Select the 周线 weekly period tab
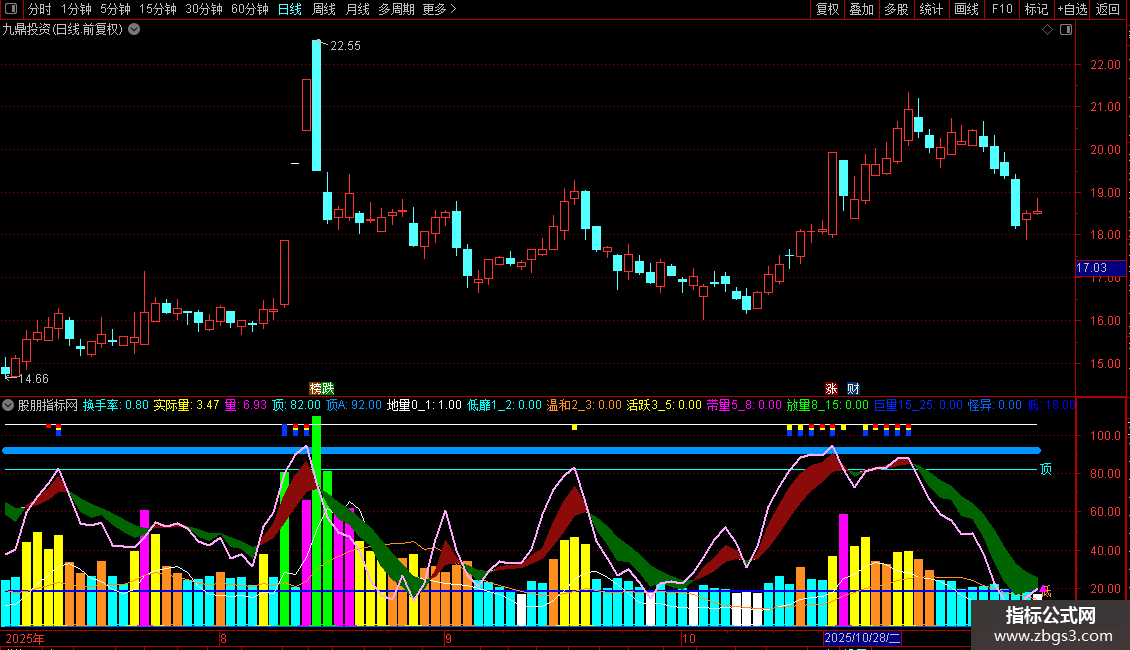This screenshot has width=1130, height=650. (x=324, y=9)
